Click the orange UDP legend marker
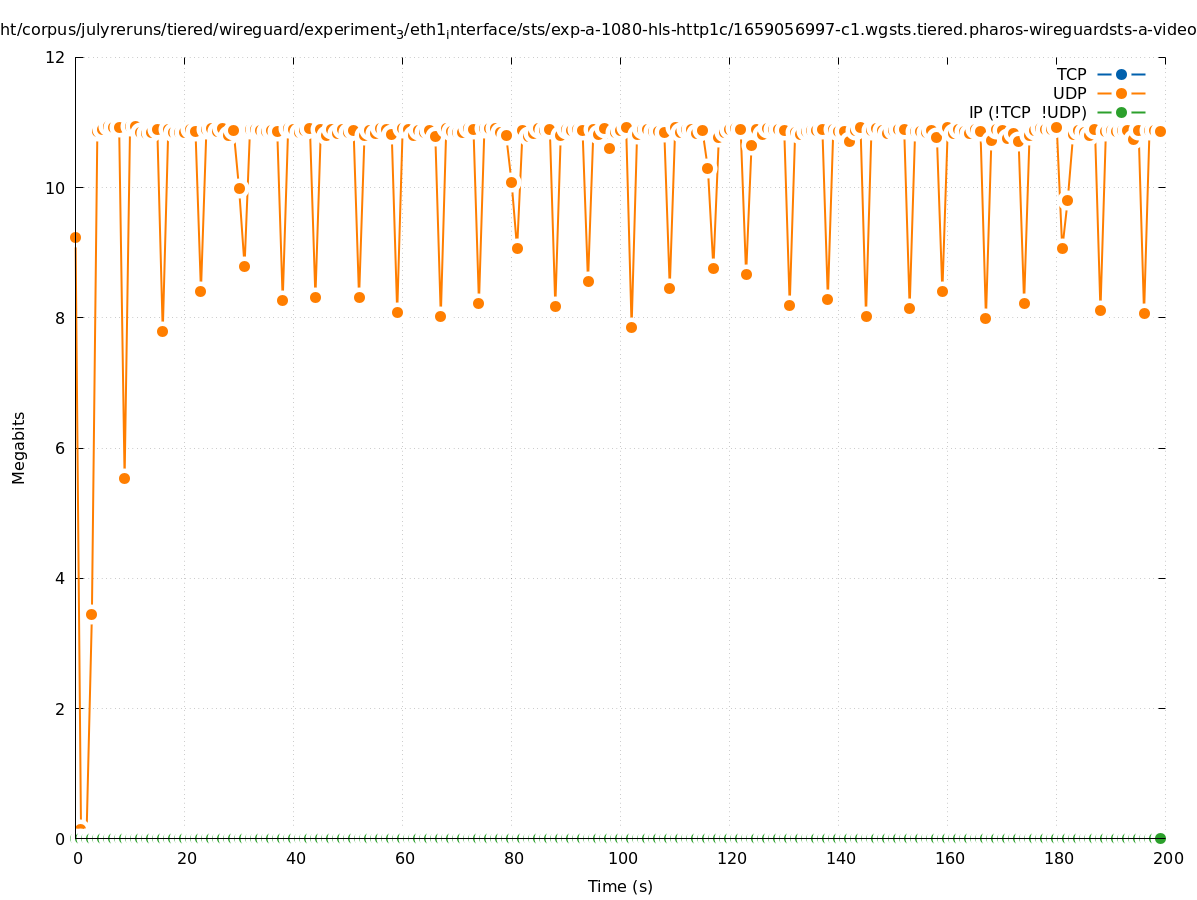Screen dimensions: 1197x900 1121,93
